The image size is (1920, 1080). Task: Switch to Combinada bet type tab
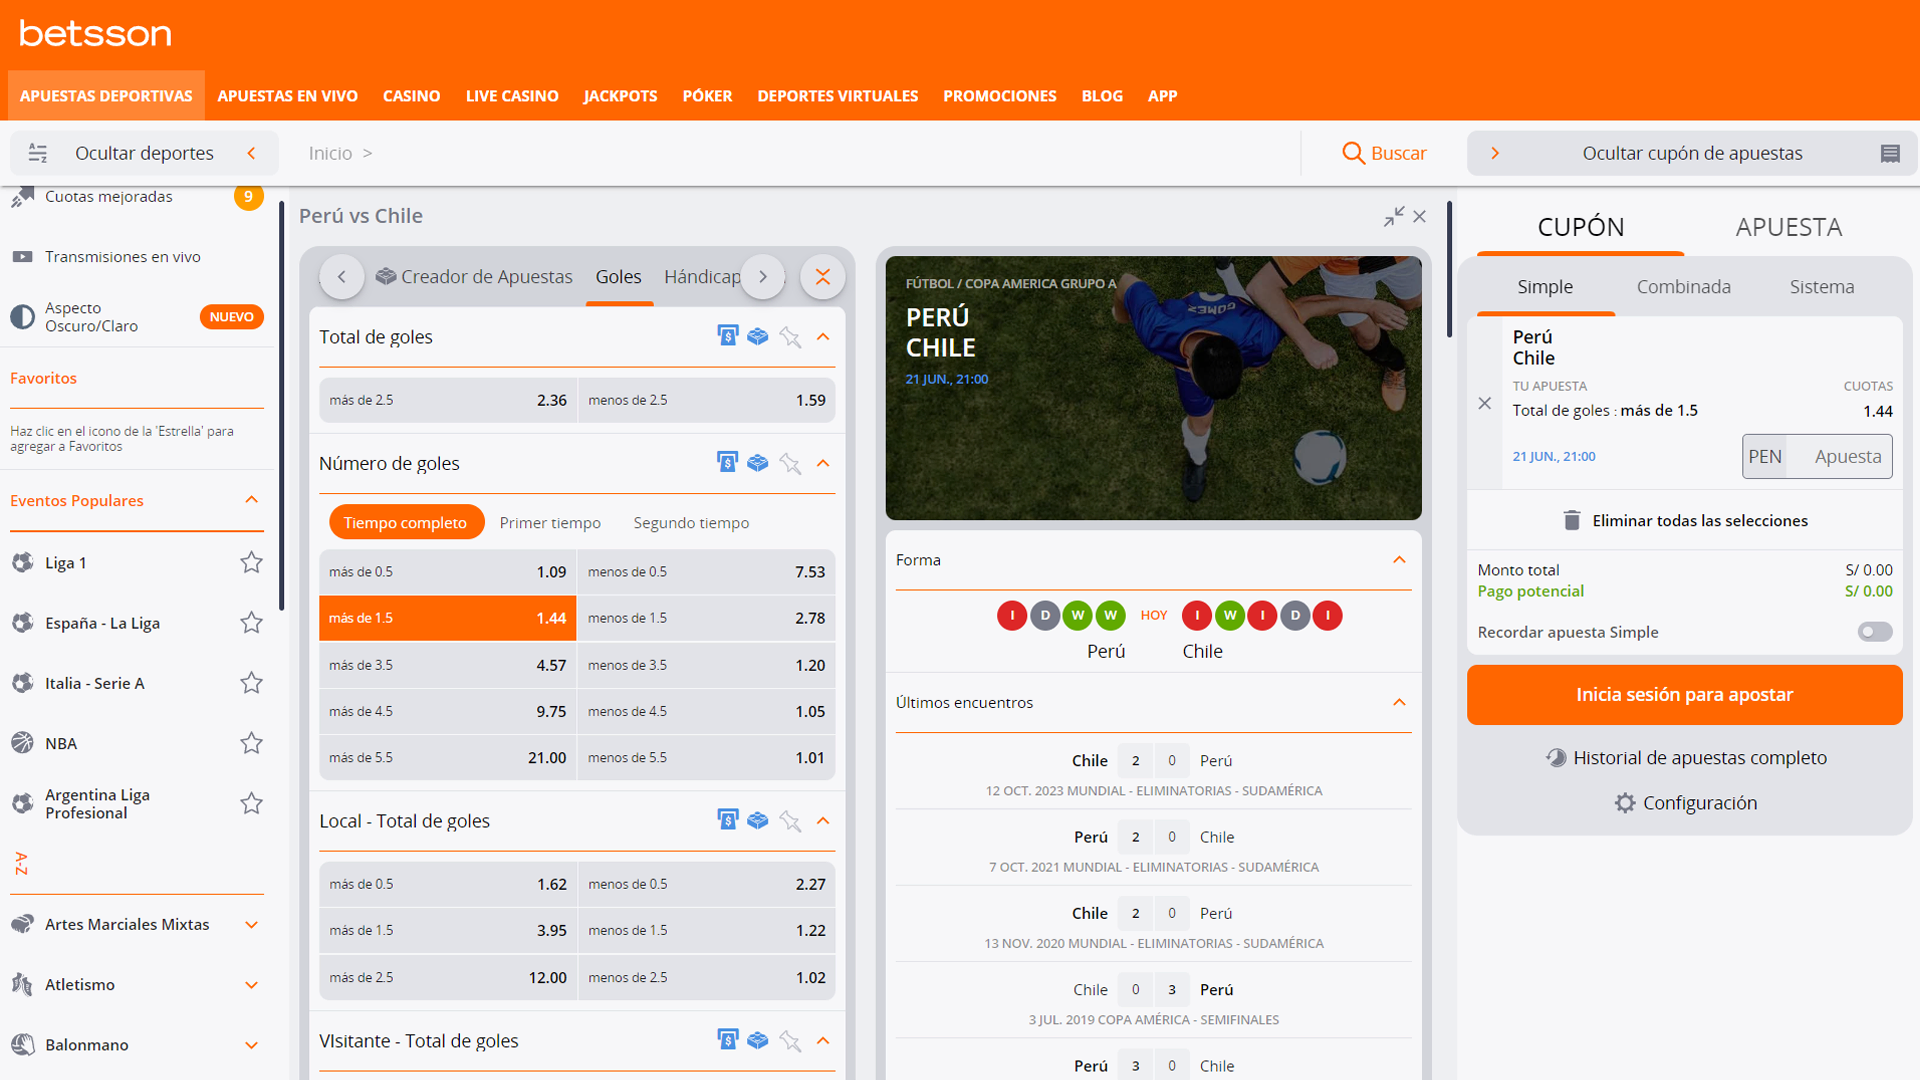(x=1683, y=287)
